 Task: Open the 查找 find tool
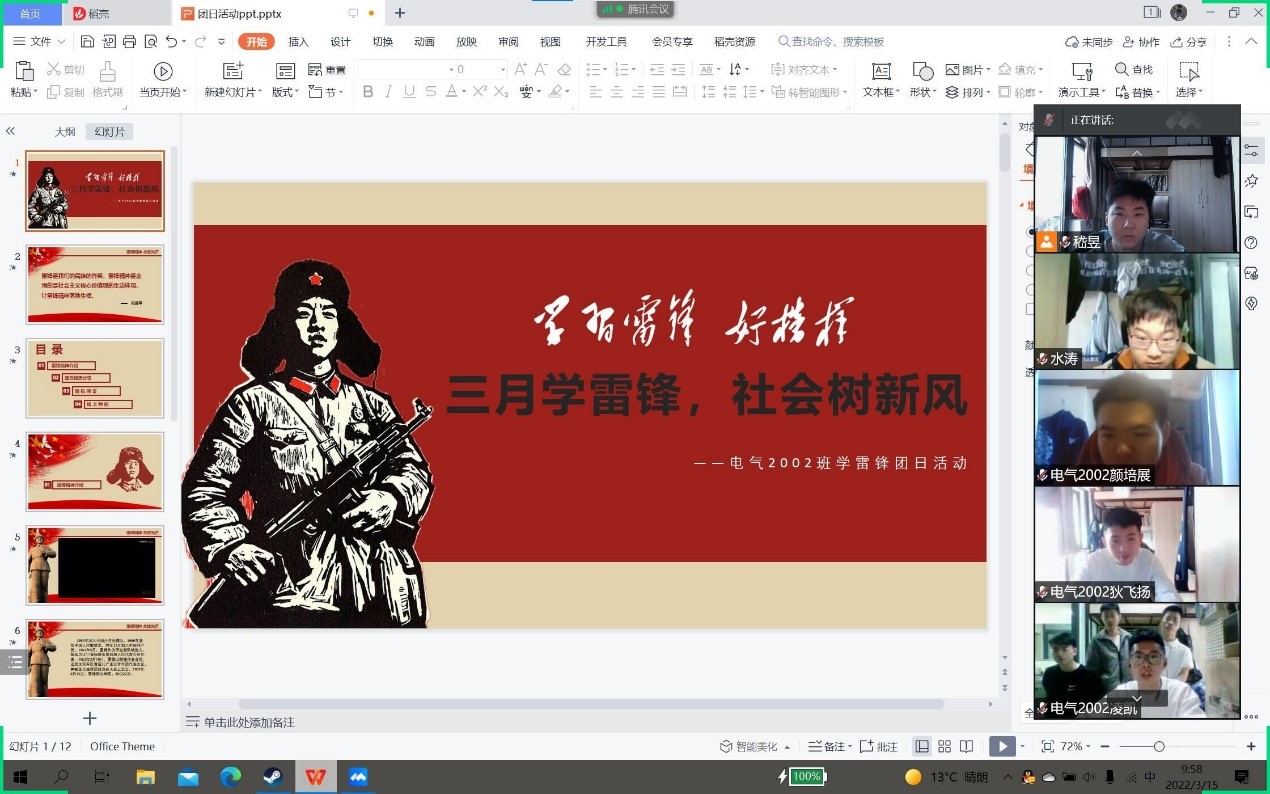[1134, 70]
